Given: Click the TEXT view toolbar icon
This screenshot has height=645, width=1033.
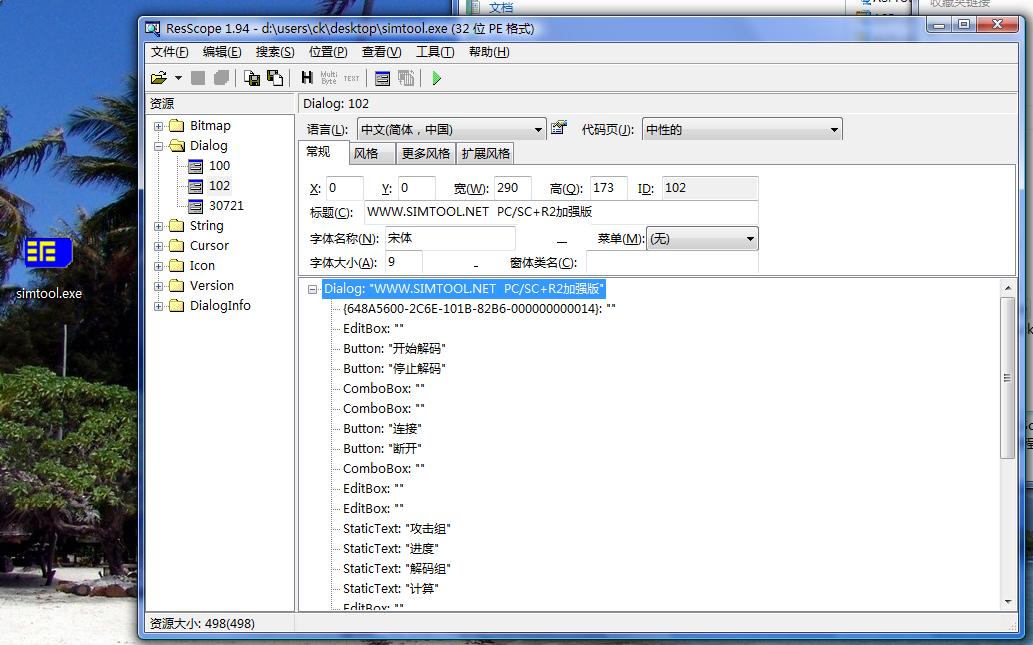Looking at the screenshot, I should click(352, 78).
